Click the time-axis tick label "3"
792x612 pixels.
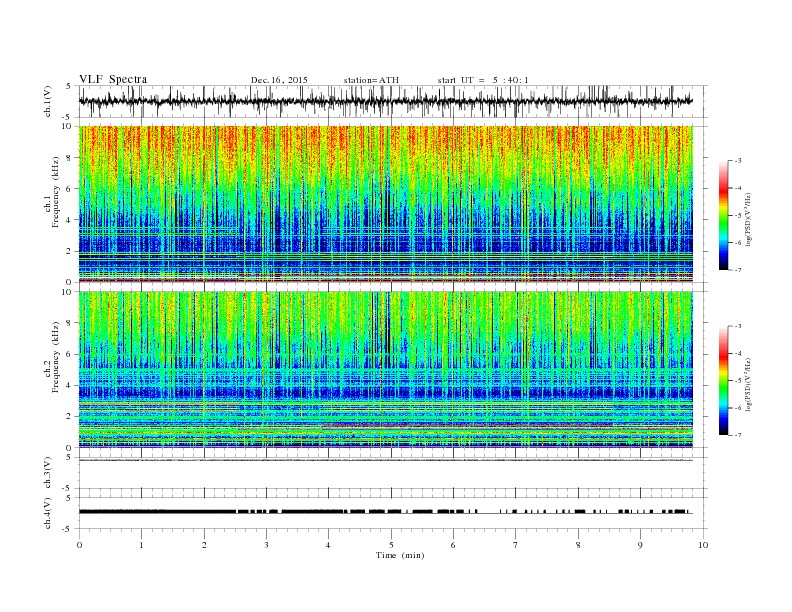click(x=266, y=545)
